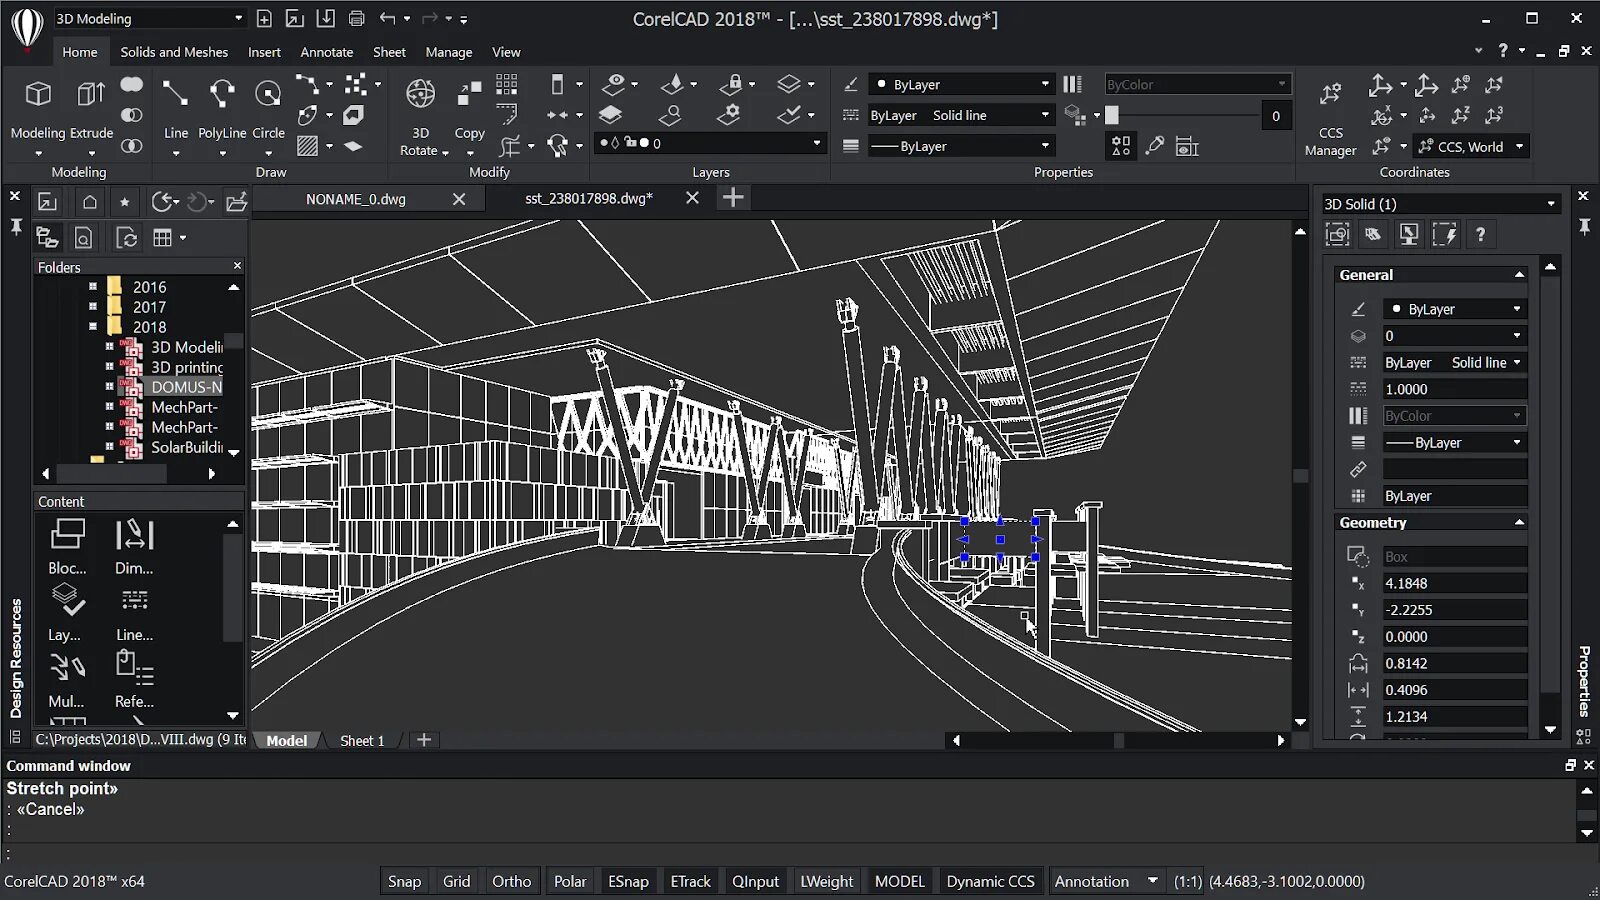Open the 3D Solid (1) selection dropdown

1440,204
